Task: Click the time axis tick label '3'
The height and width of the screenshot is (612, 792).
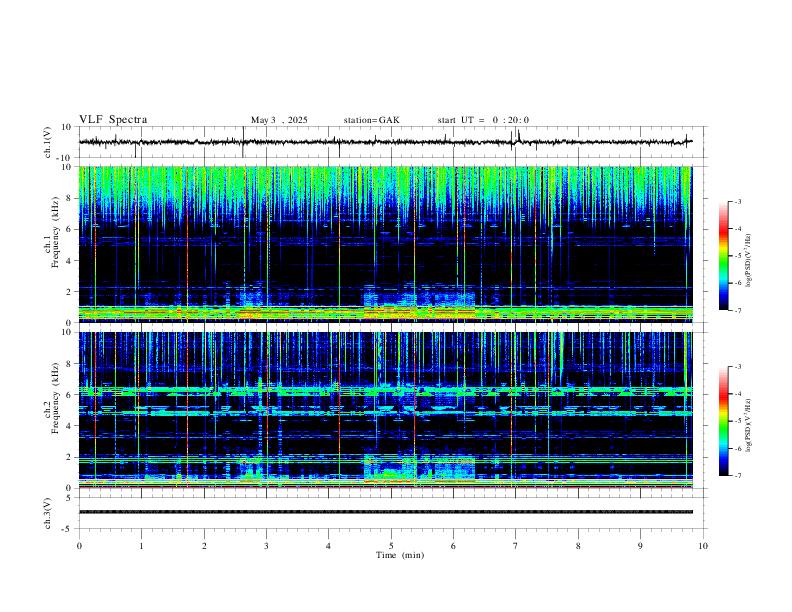Action: (266, 546)
